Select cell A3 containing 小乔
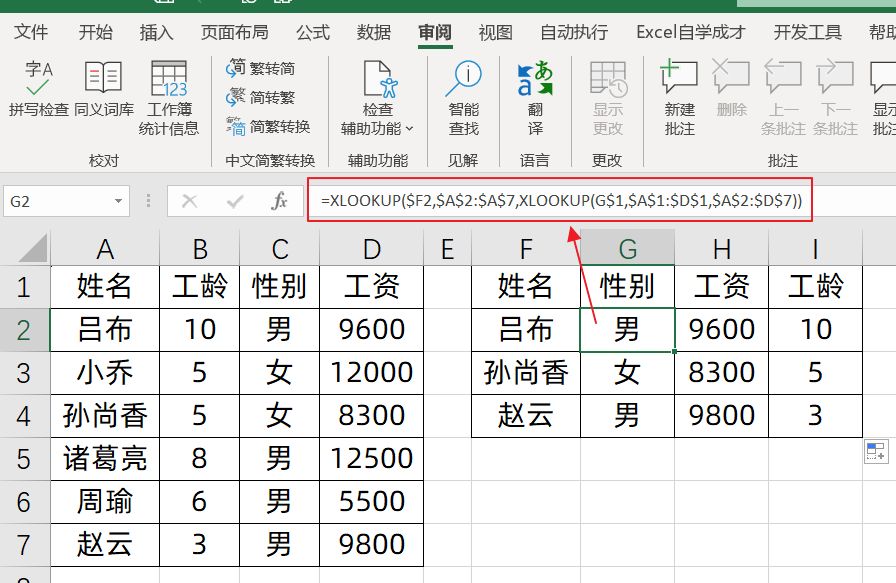The height and width of the screenshot is (583, 896). [x=105, y=373]
